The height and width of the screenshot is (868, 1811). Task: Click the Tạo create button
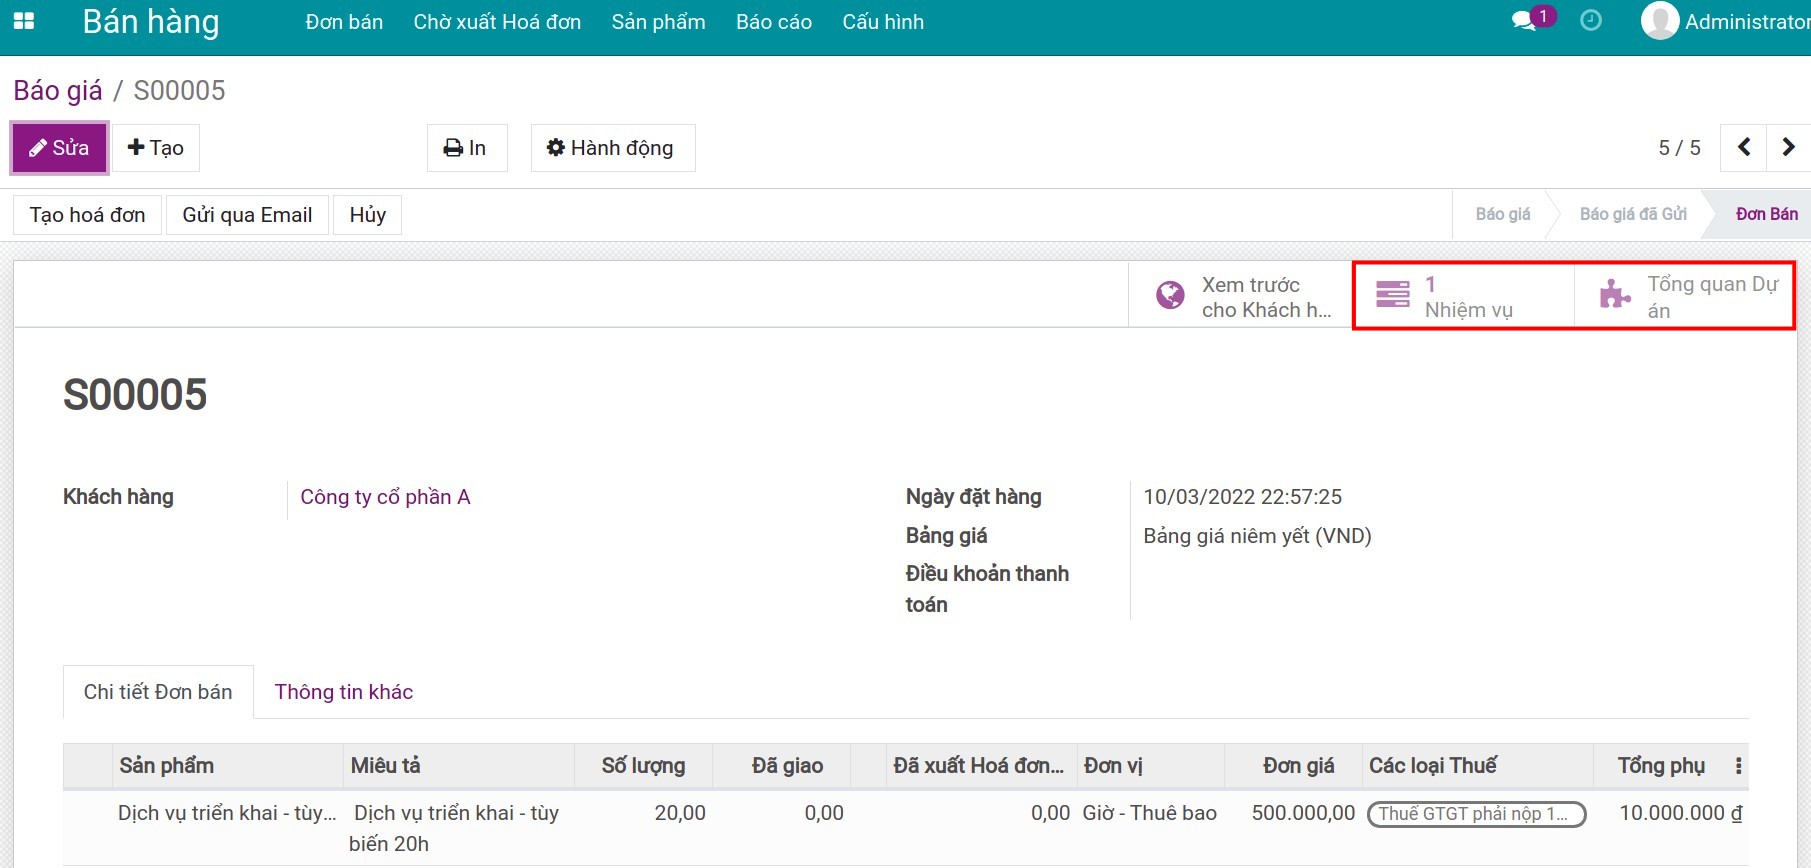click(x=156, y=148)
